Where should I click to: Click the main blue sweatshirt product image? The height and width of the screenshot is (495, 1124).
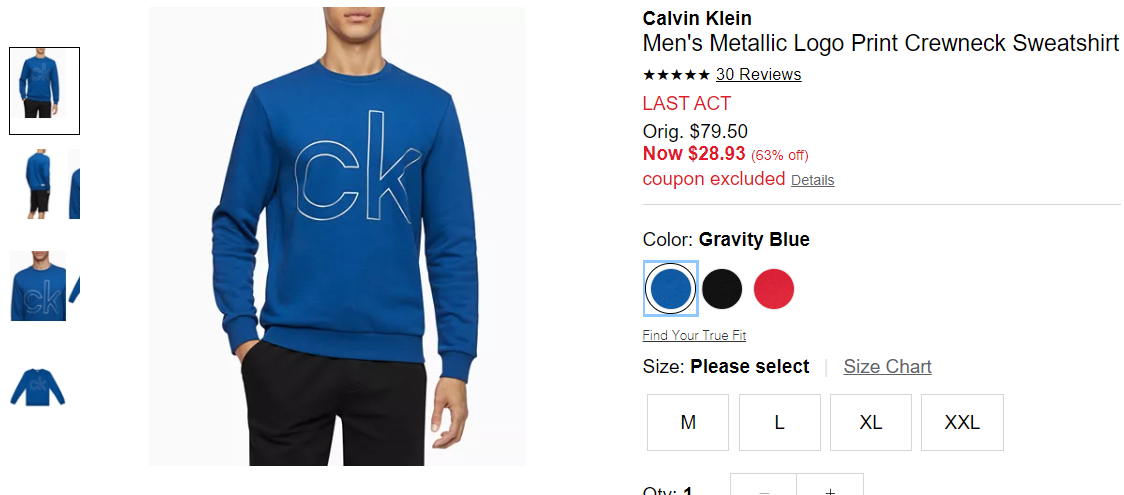pyautogui.click(x=337, y=236)
